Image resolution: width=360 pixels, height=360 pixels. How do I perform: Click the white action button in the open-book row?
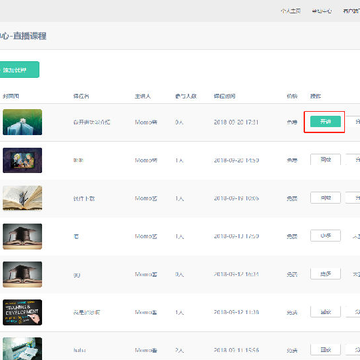[325, 198]
